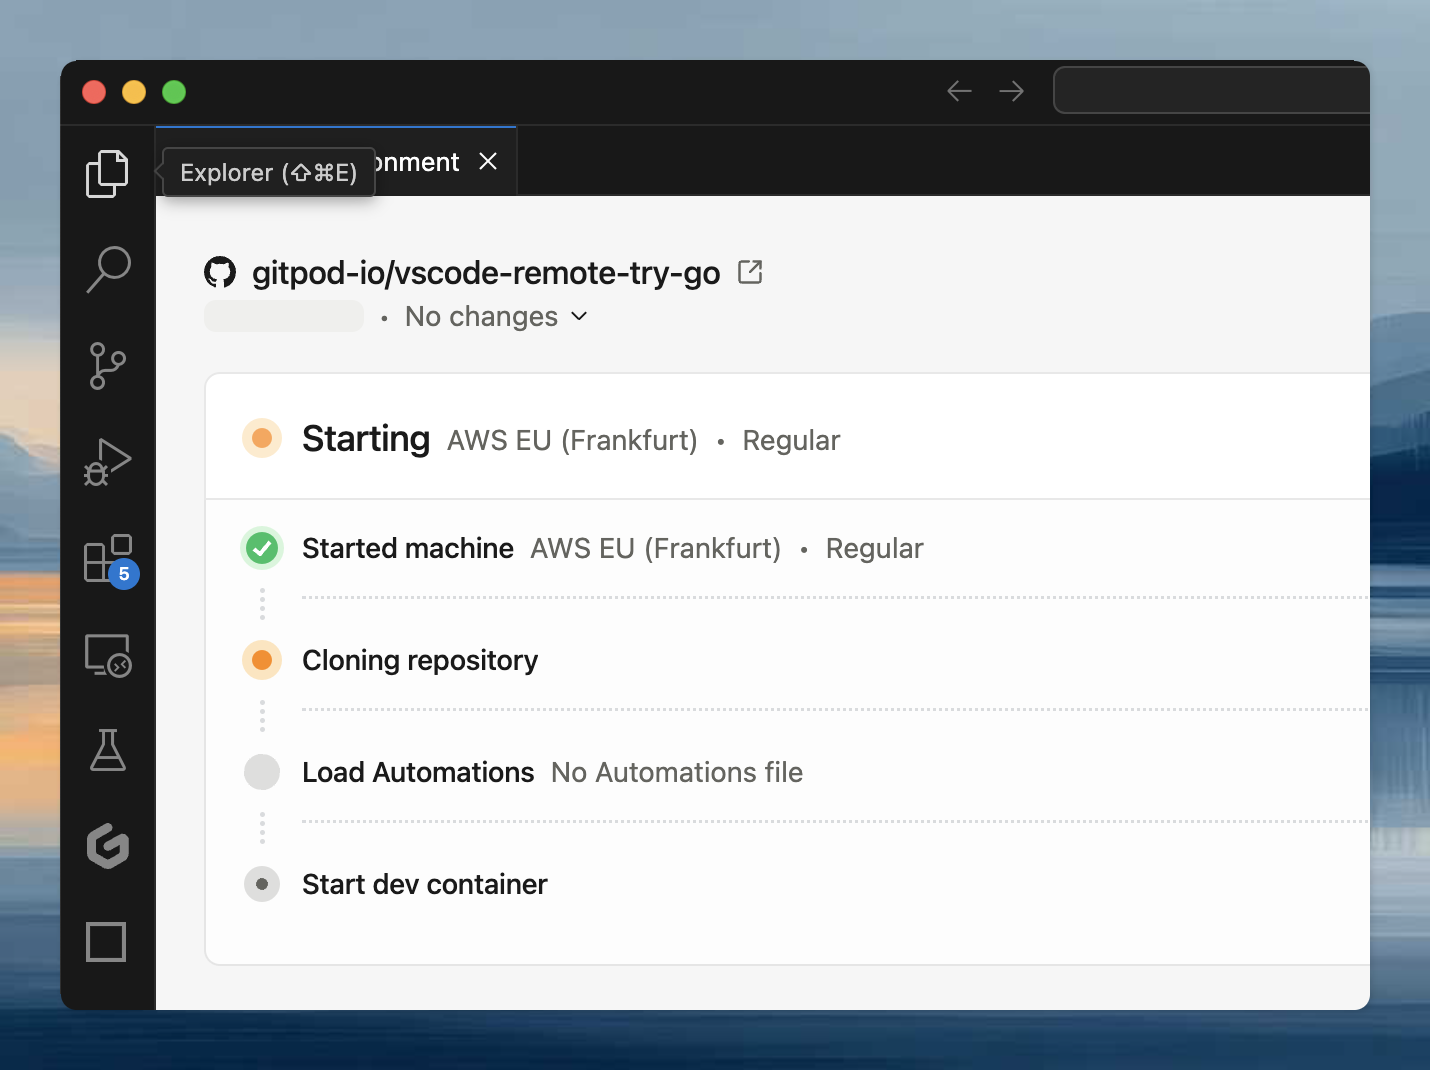Select the Gitpod icon in the activity bar
Screen dimensions: 1430x1070
coord(106,847)
